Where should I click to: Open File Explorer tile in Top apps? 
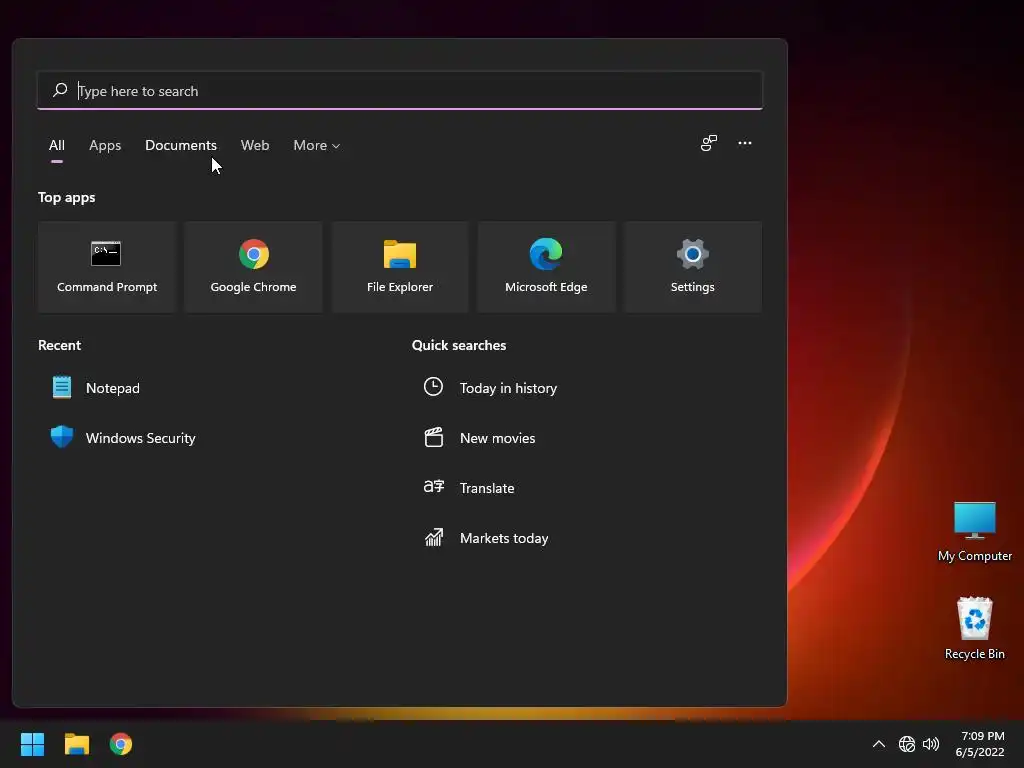(x=400, y=266)
